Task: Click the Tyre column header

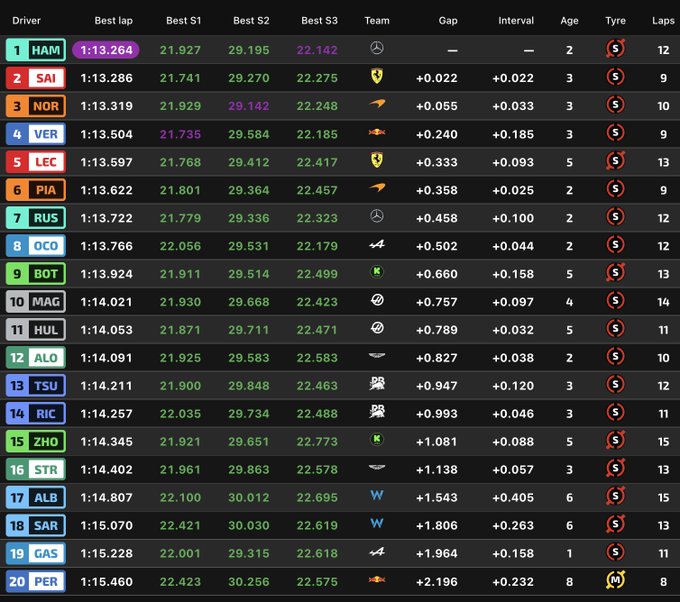Action: click(615, 20)
